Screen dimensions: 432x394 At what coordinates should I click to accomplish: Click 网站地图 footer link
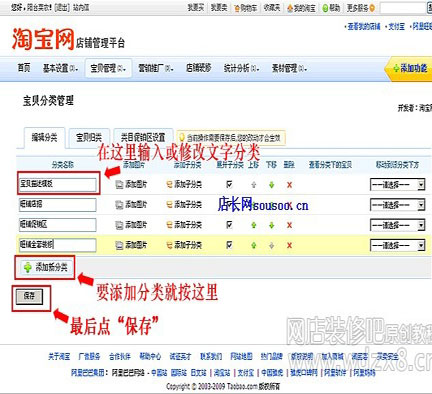(x=241, y=357)
